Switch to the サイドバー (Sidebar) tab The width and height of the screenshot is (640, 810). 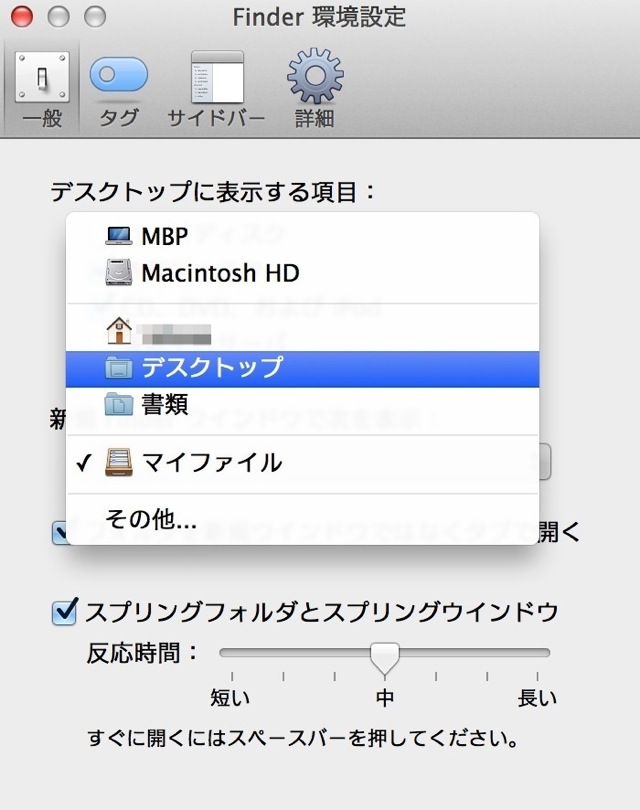tap(217, 89)
